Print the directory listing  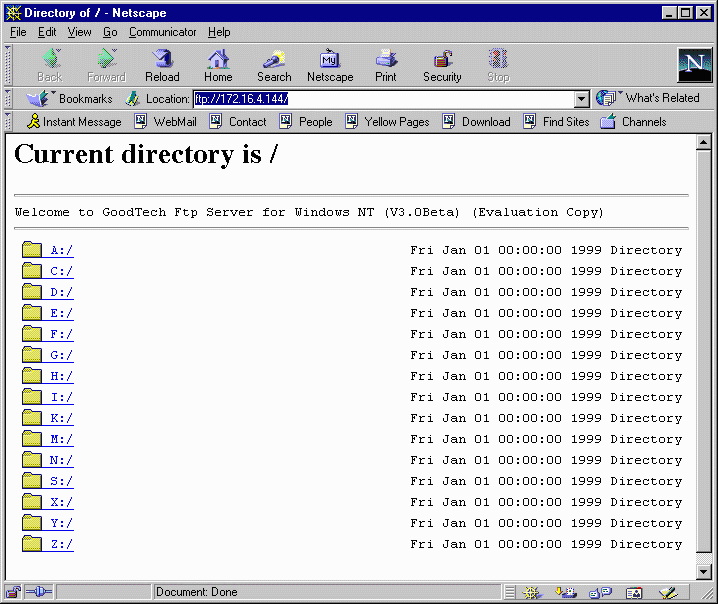386,65
